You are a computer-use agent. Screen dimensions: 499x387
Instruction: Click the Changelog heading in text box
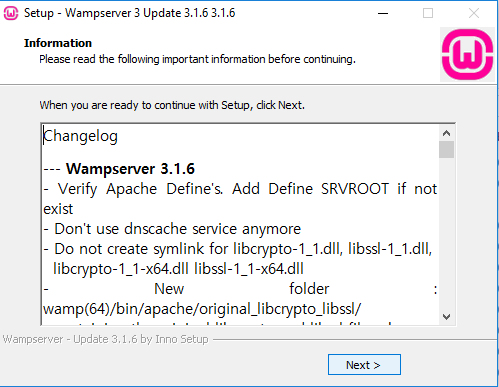80,136
